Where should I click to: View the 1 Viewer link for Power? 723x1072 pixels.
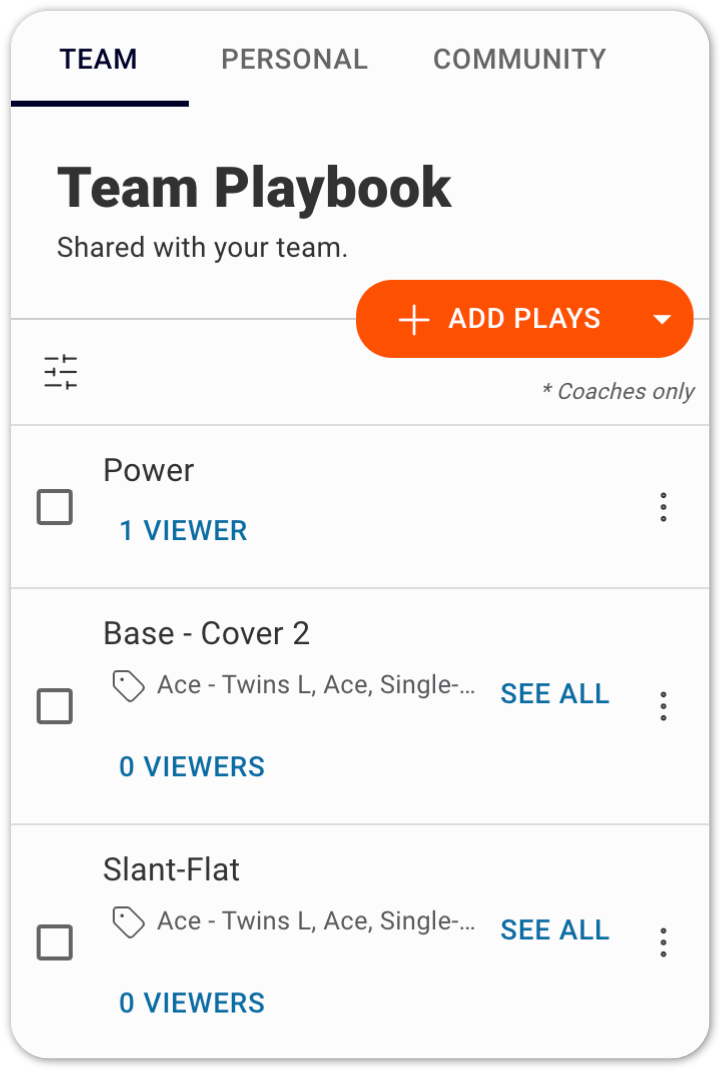183,530
